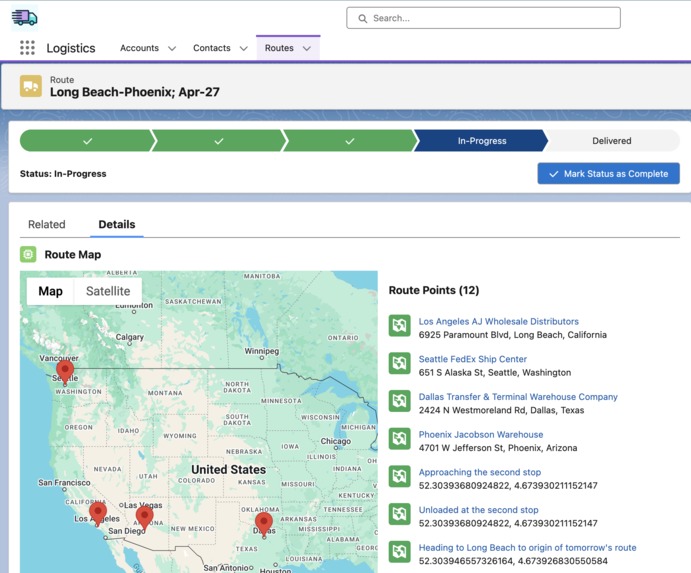This screenshot has height=573, width=691.
Task: Expand the Accounts dropdown chevron
Action: 172,48
